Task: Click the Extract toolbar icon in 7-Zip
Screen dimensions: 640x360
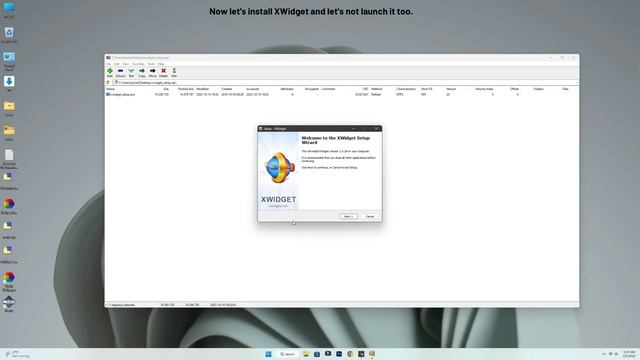Action: pyautogui.click(x=120, y=73)
